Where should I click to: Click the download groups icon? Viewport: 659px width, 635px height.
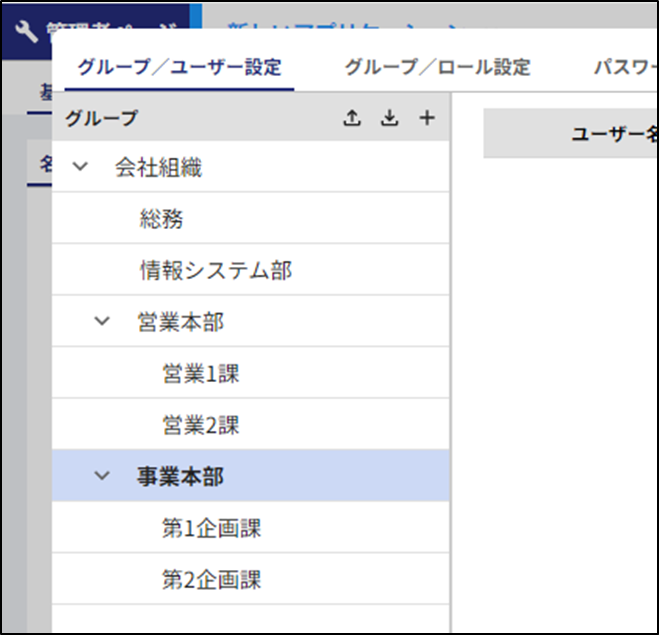pos(389,118)
